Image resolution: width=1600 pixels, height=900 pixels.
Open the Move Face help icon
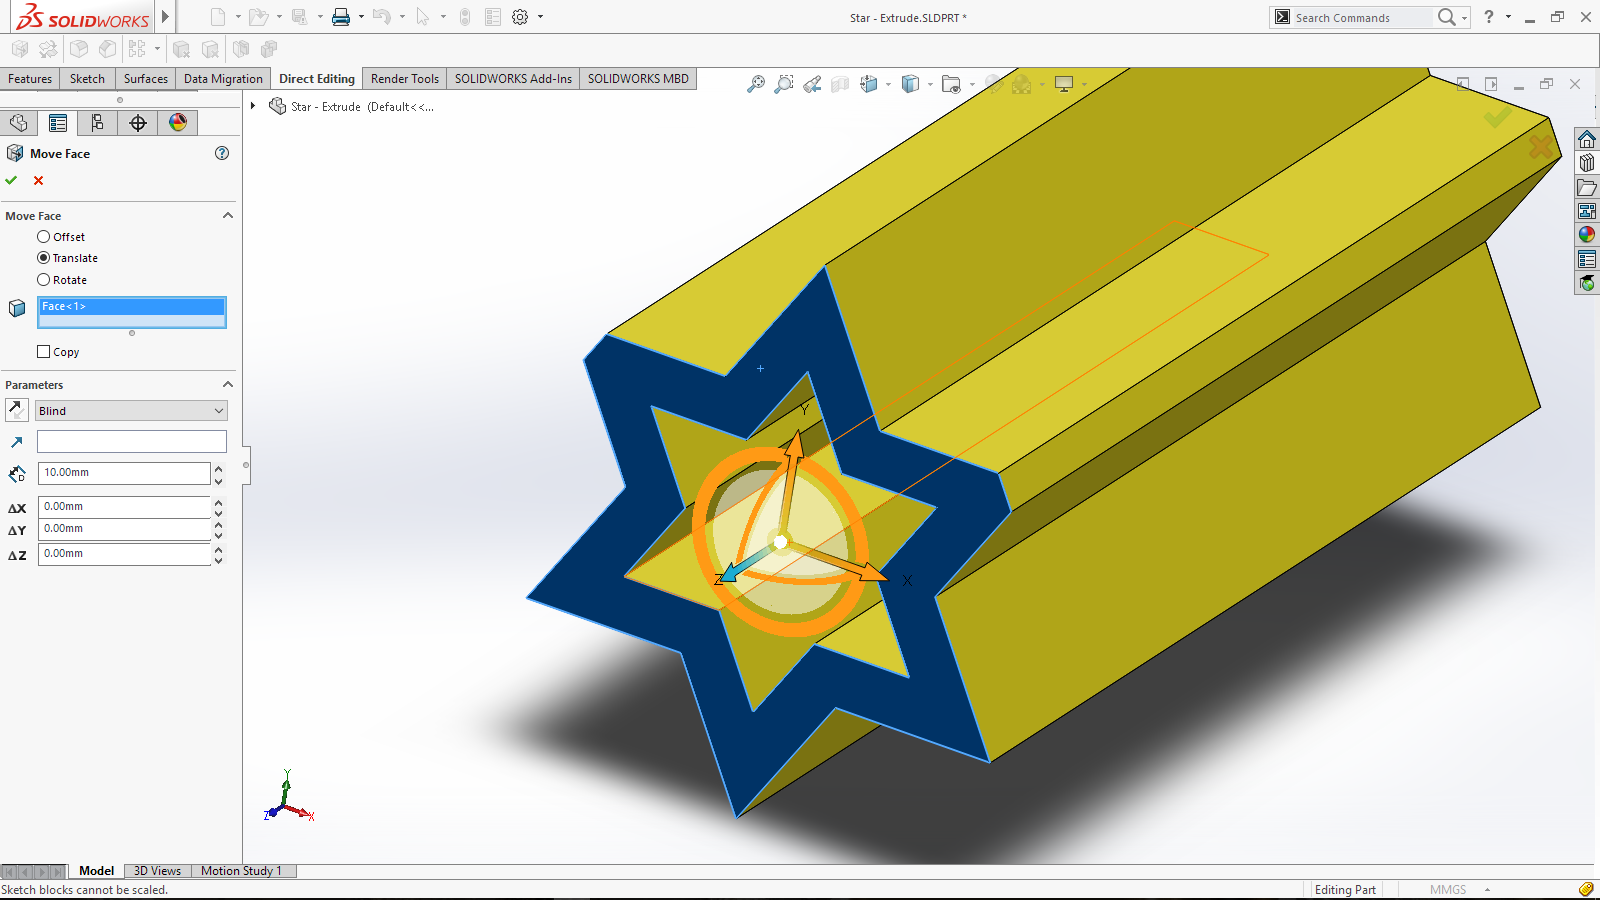(x=222, y=153)
